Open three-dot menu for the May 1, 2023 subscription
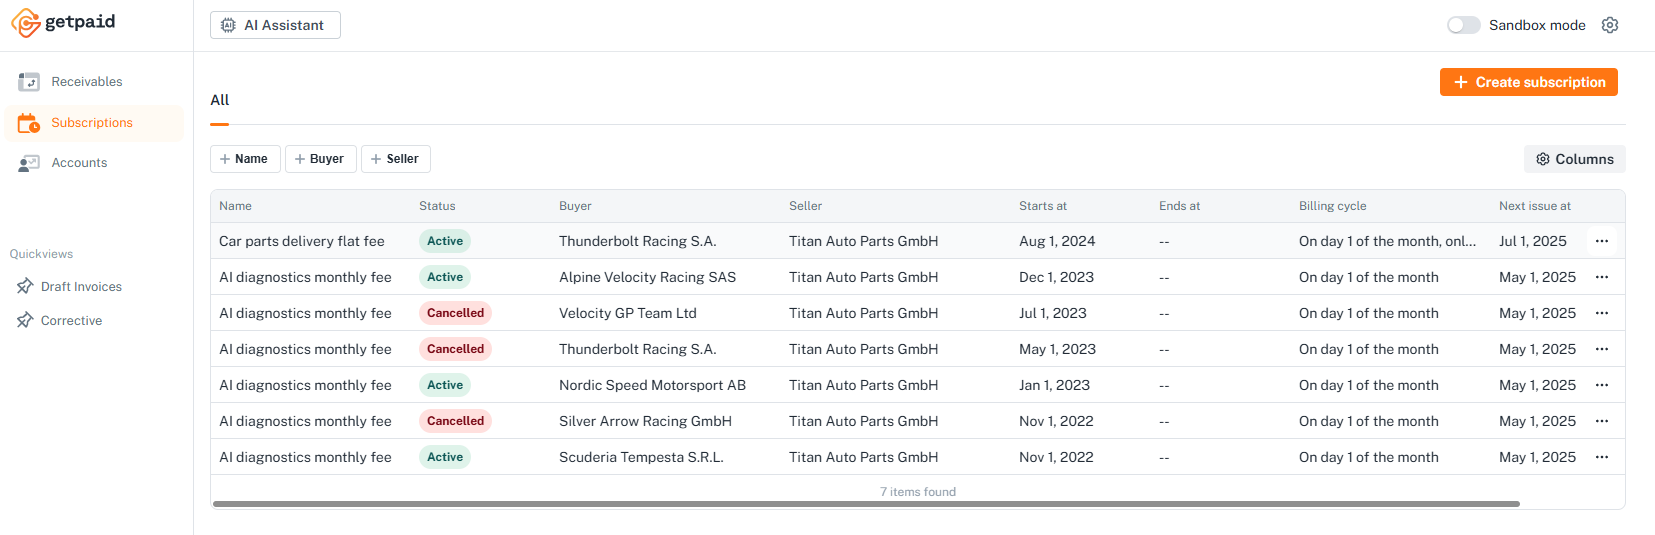1655x535 pixels. [1602, 349]
